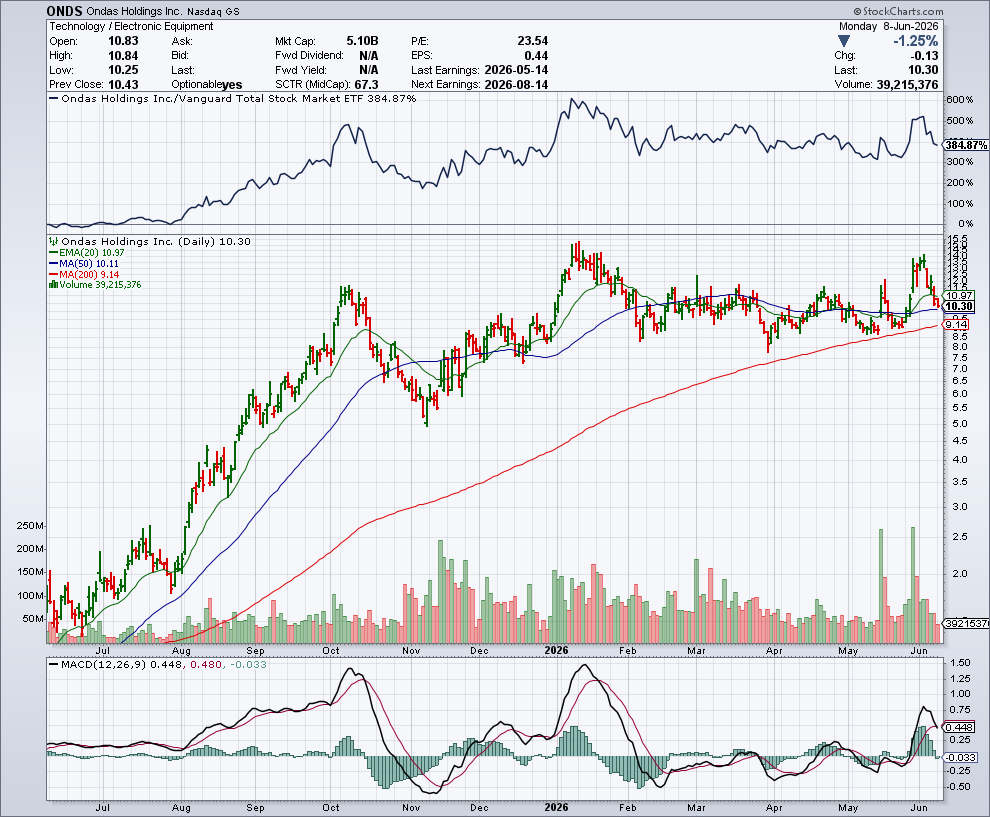Click the Oct label on MACD time axis

(x=331, y=808)
